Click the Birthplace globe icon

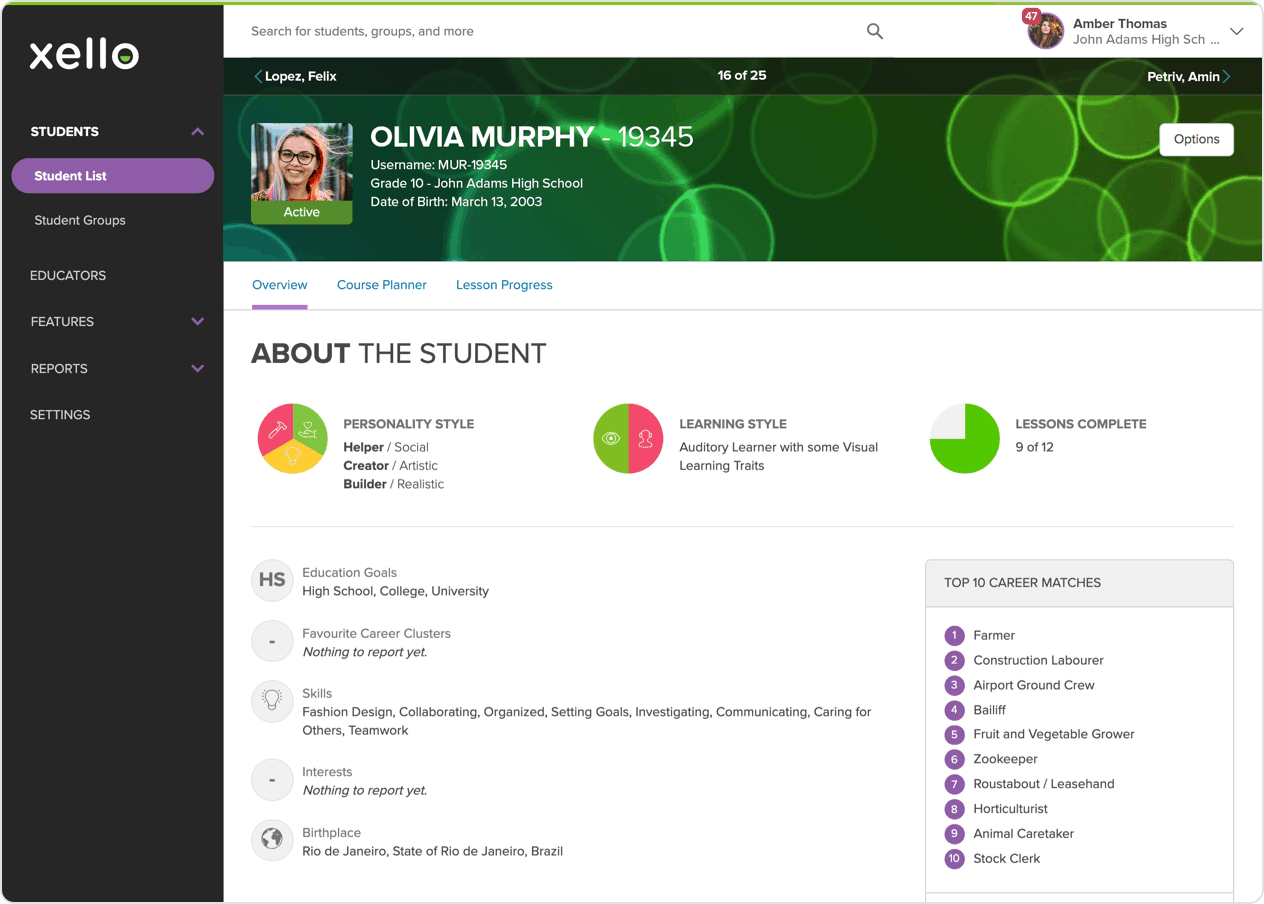(272, 840)
